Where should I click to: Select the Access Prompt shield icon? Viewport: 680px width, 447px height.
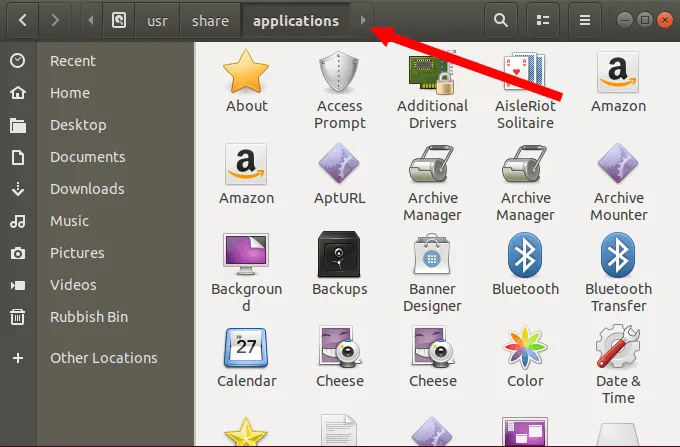[x=339, y=72]
